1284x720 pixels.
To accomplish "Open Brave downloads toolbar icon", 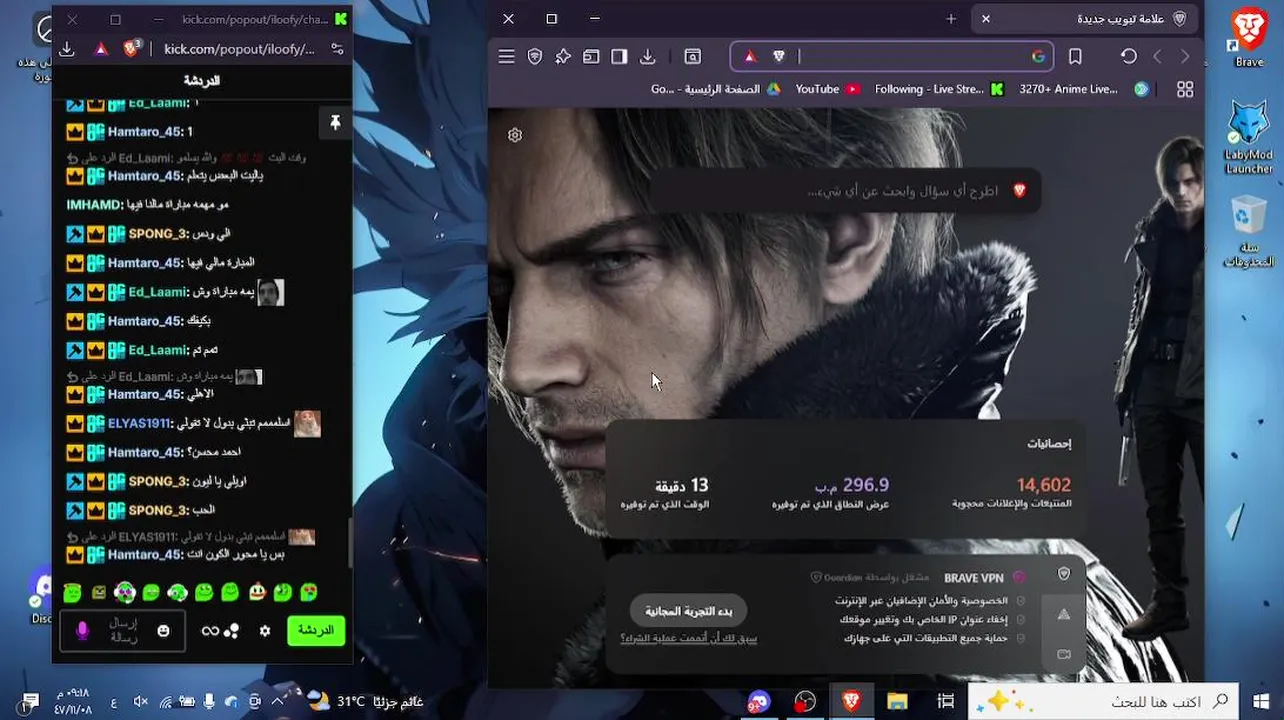I will [x=647, y=57].
